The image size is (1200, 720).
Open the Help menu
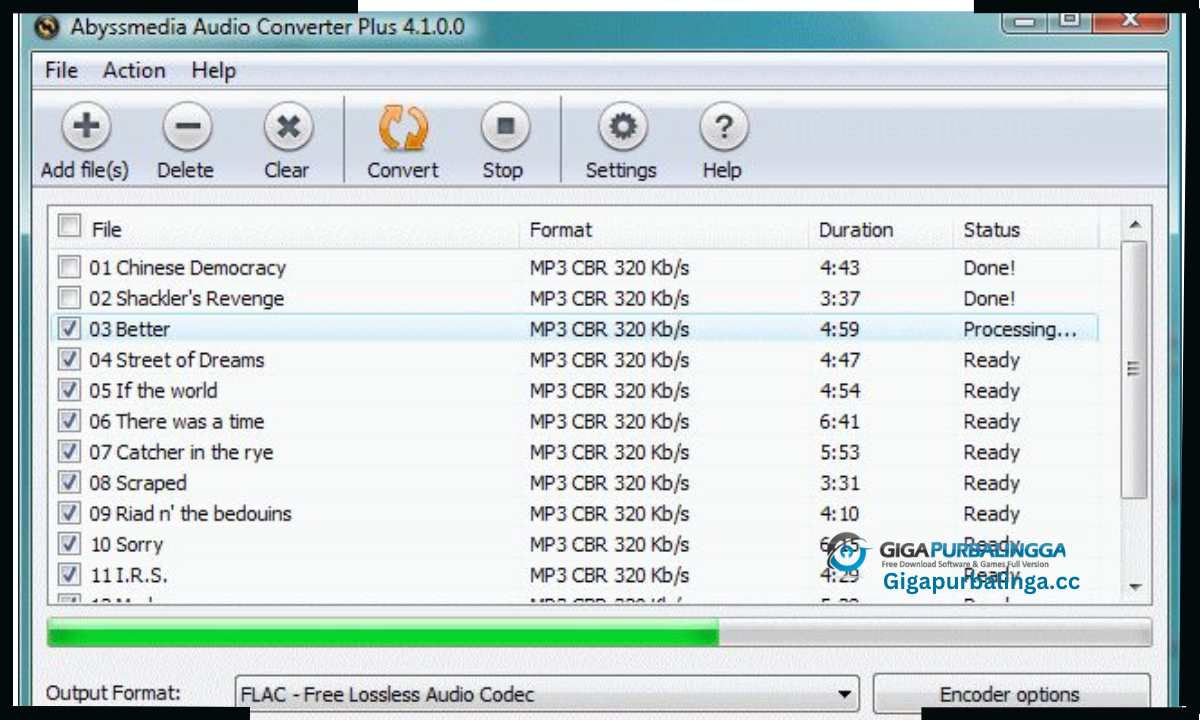[214, 70]
